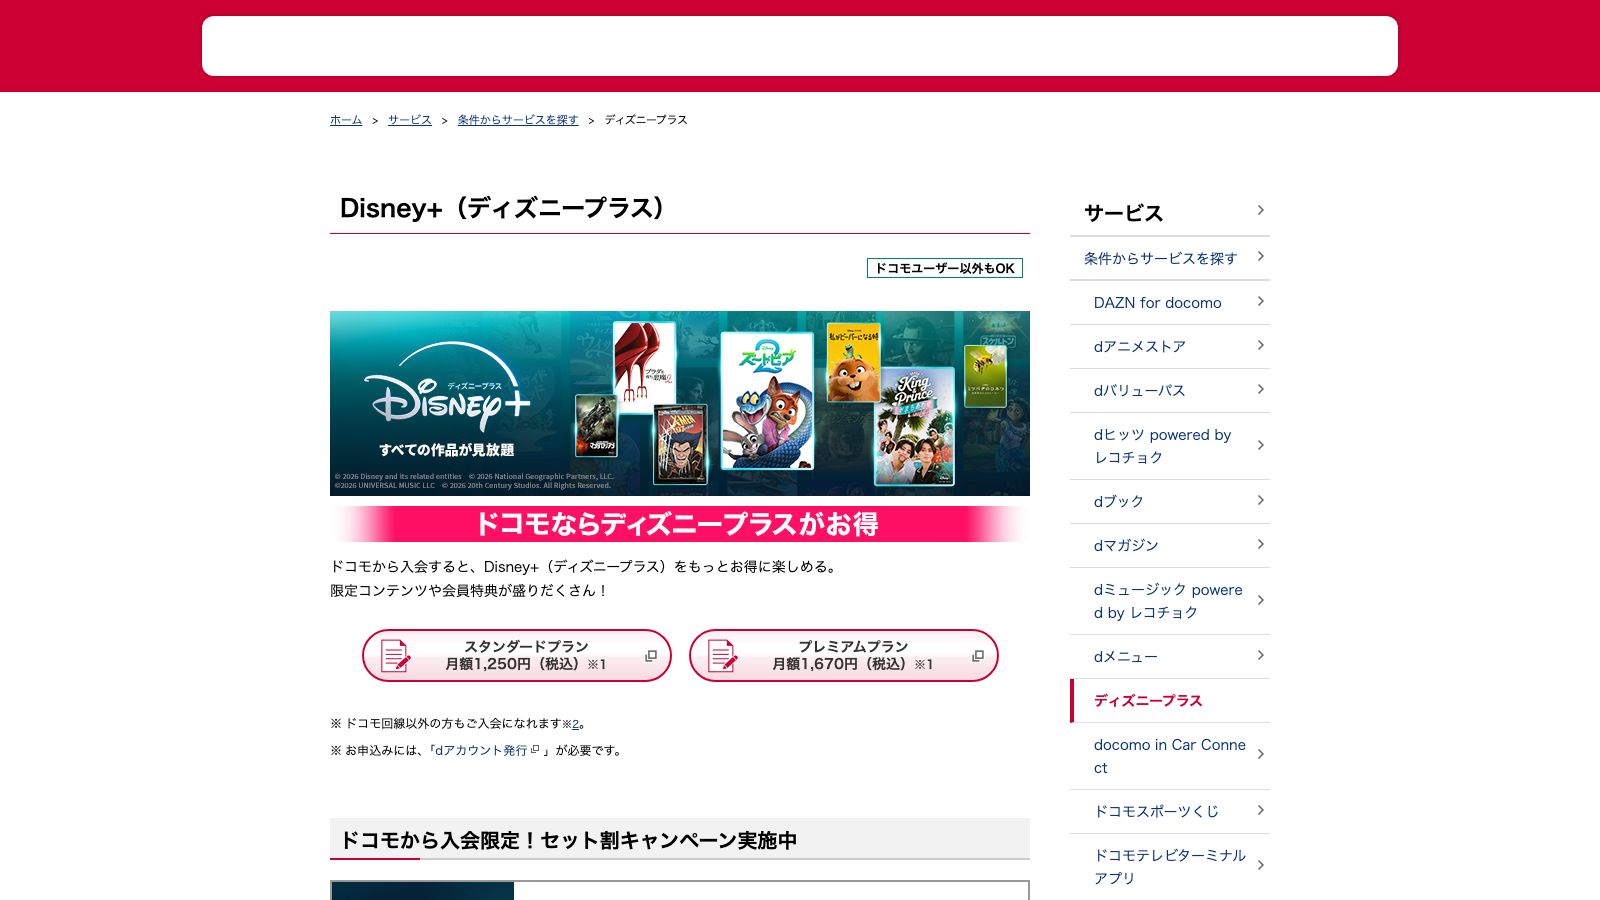
Task: Click the ドコモユーザー以外もOK badge
Action: [945, 268]
